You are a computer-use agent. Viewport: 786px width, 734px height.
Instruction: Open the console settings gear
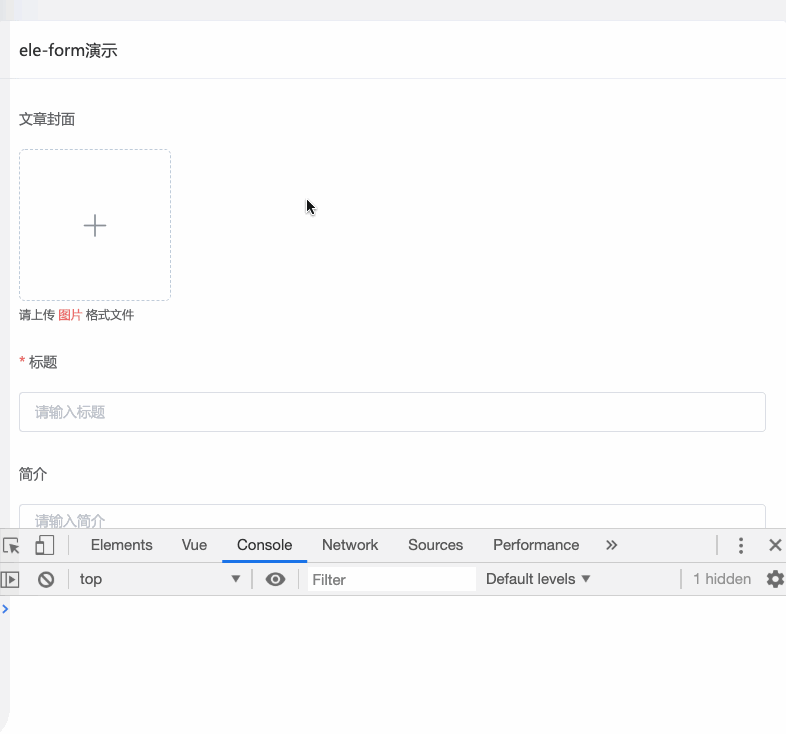point(775,579)
